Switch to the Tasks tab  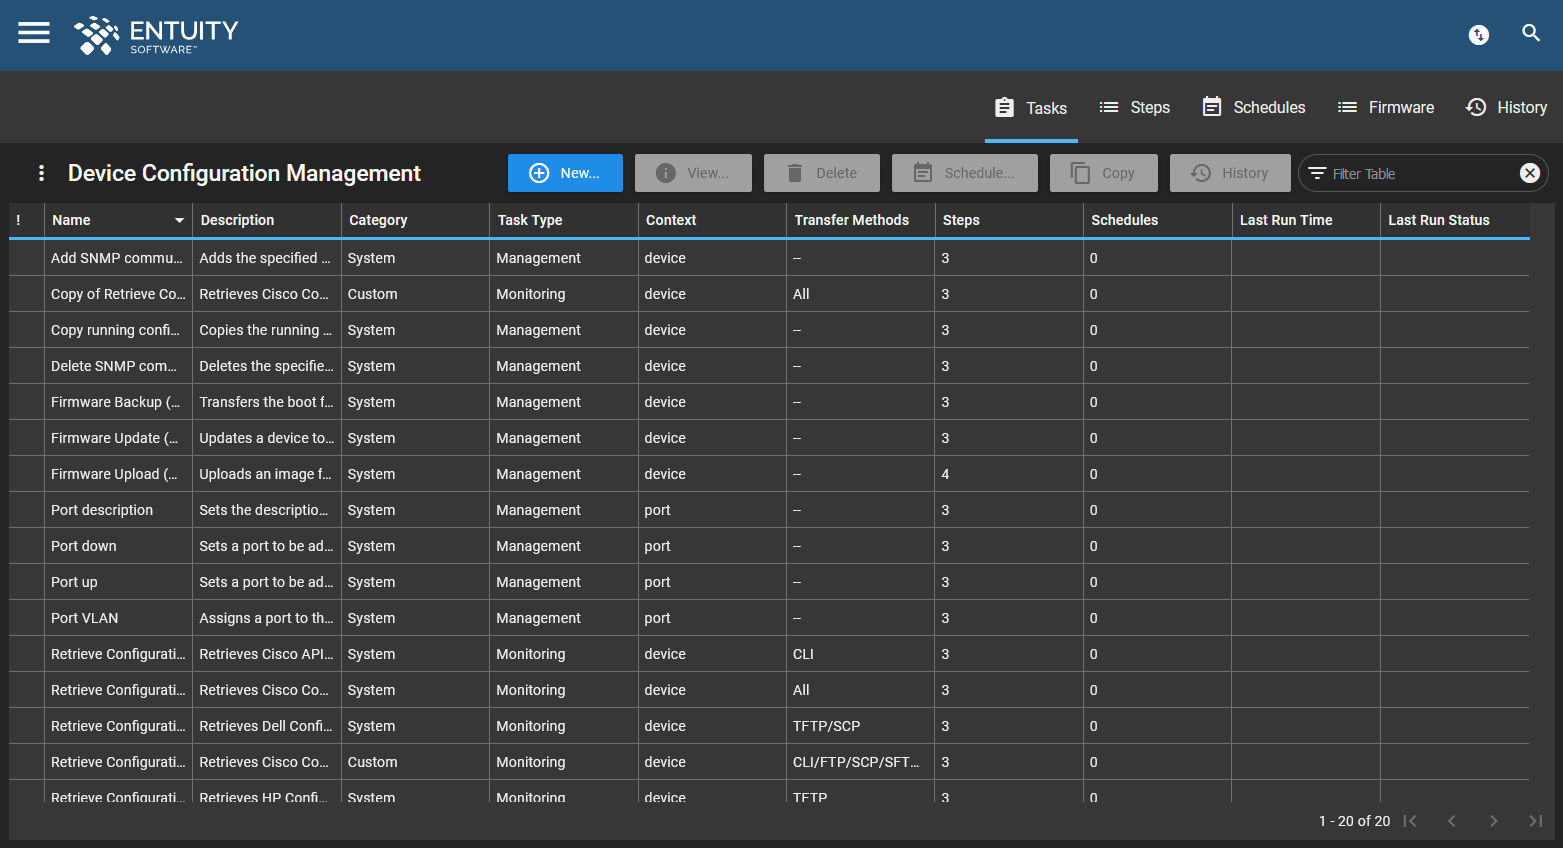coord(1031,107)
